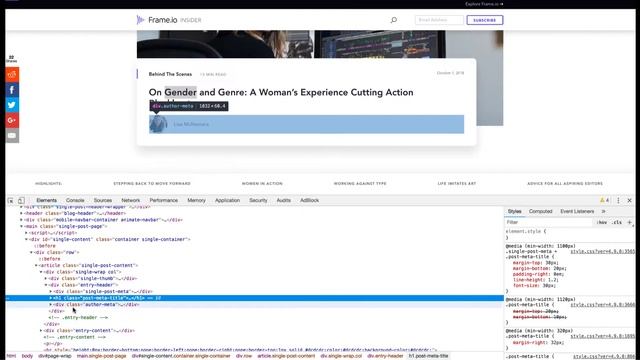Viewport: 640px width, 360px height.
Task: Open the Memory tab
Action: tap(196, 200)
